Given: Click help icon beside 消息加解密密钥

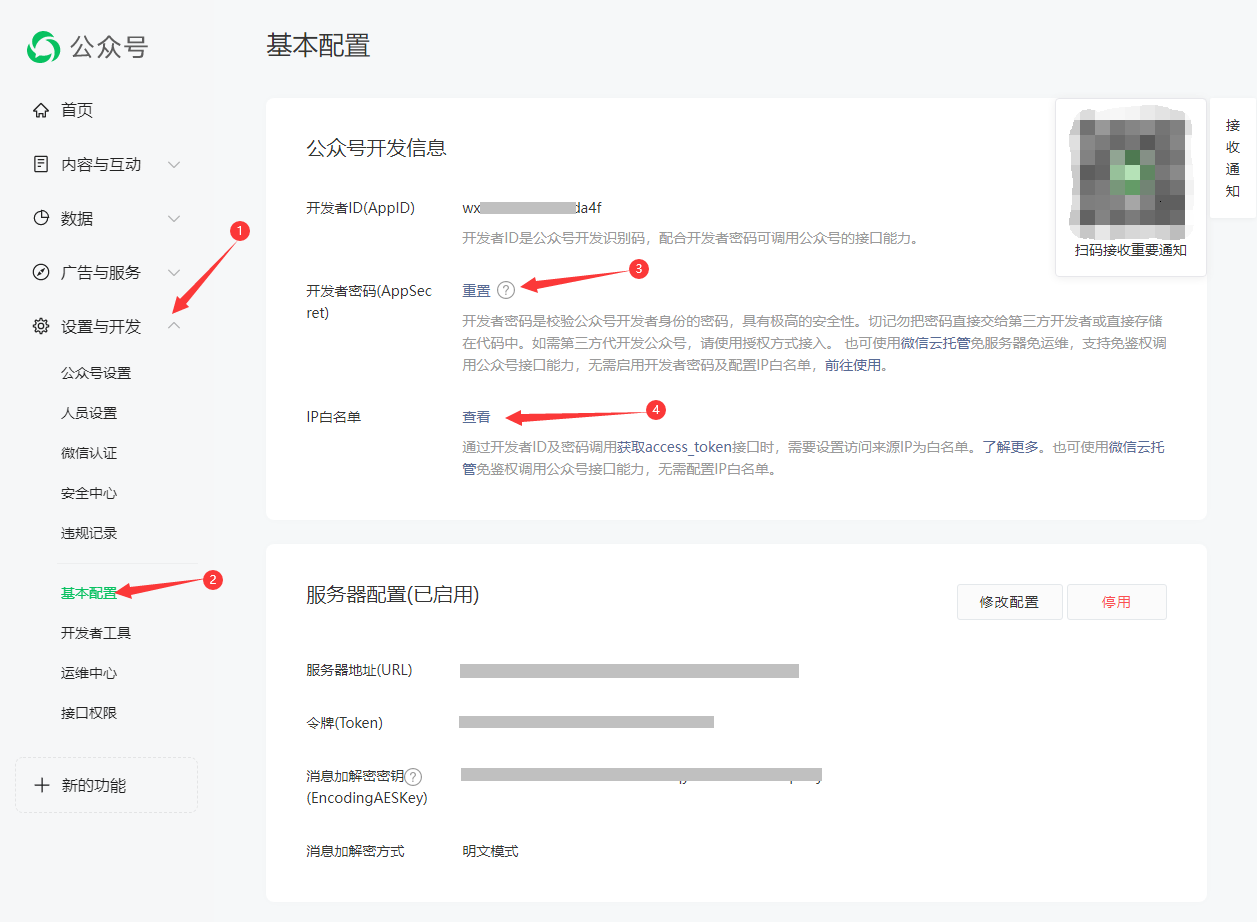Looking at the screenshot, I should pos(413,777).
